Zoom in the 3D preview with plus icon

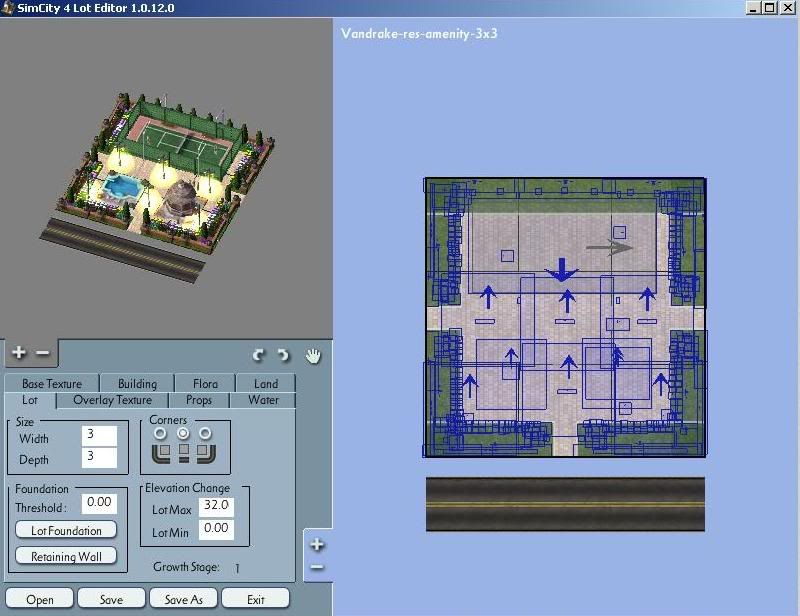[19, 352]
